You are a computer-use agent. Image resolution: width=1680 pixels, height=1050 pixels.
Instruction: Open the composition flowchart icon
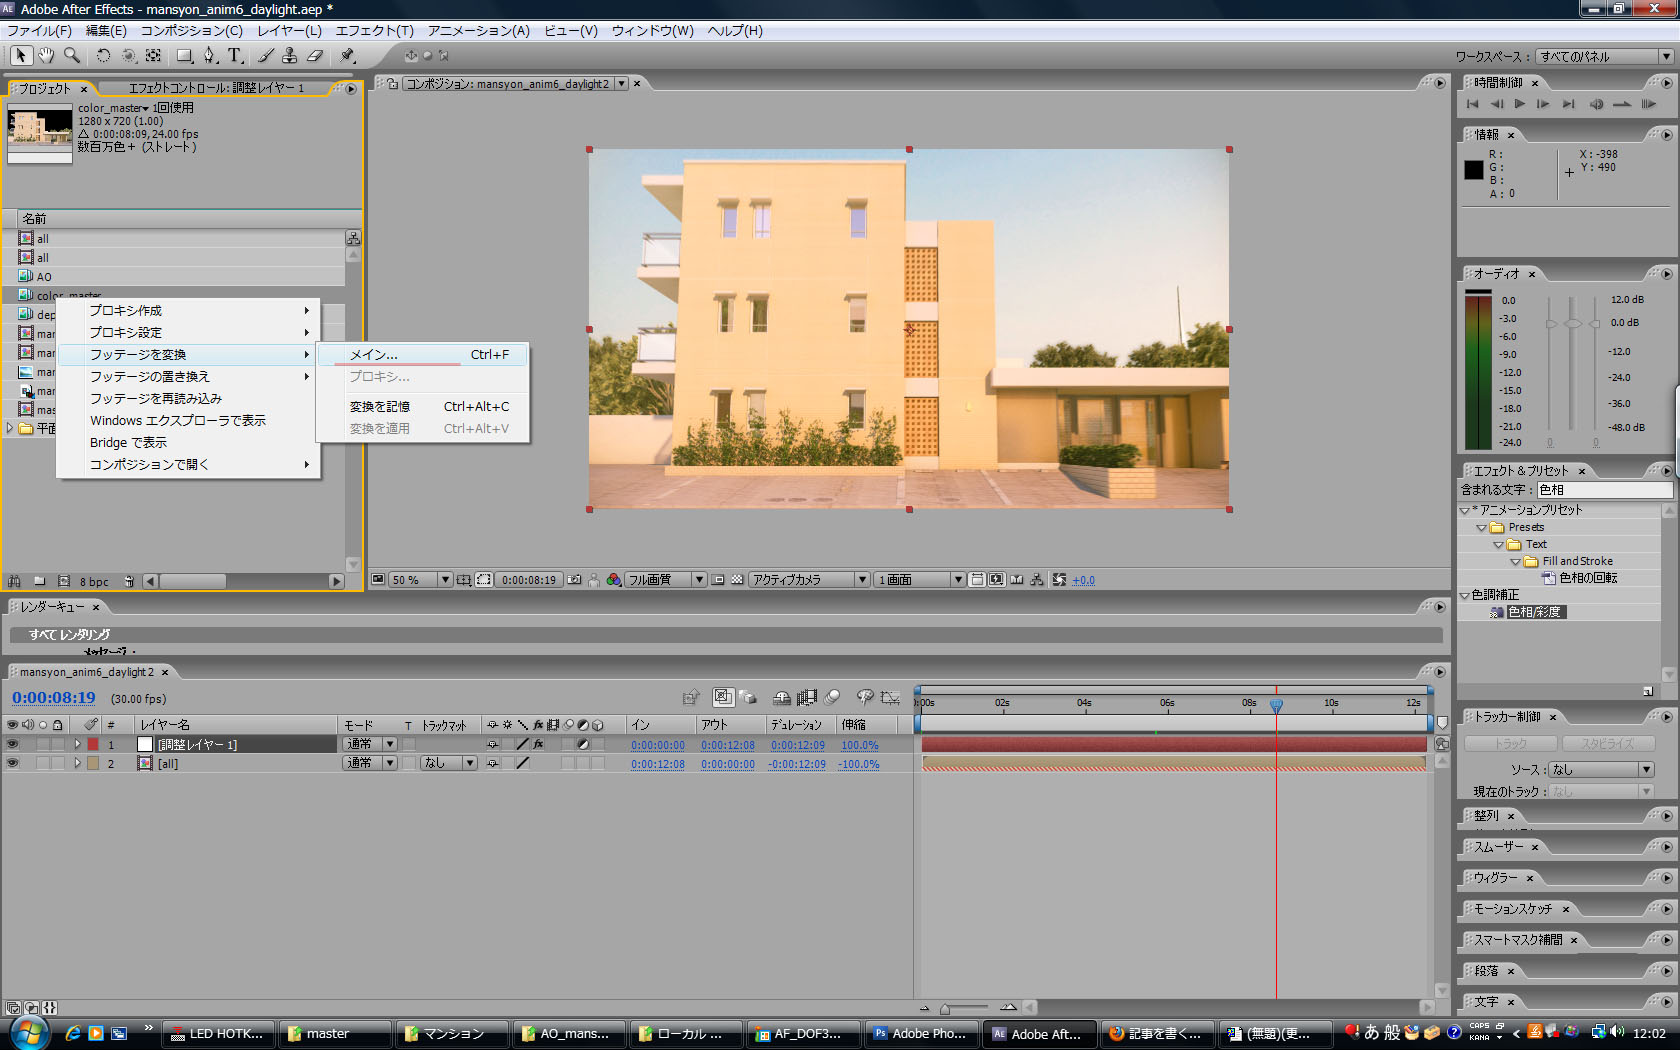[1037, 580]
